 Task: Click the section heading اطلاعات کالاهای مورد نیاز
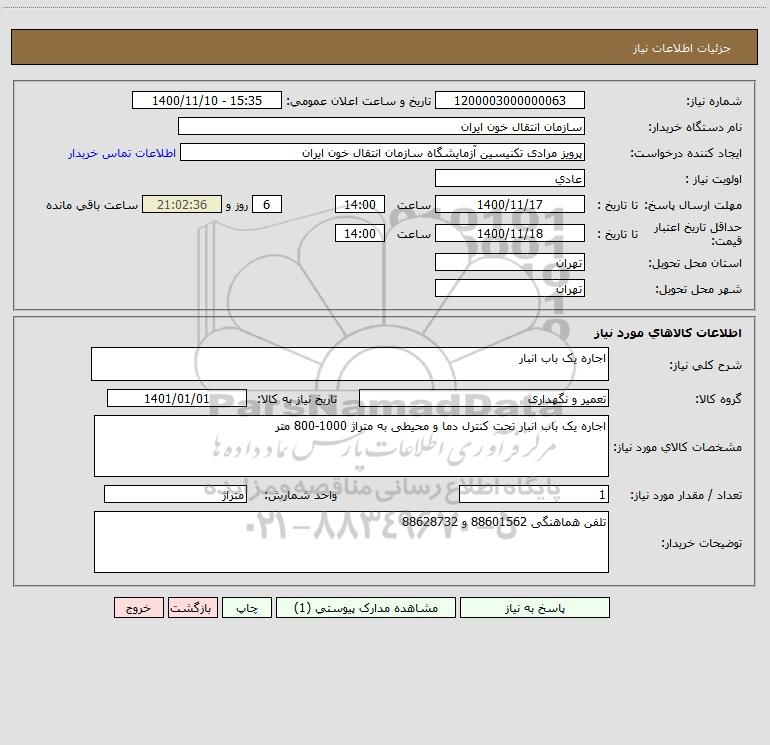(x=668, y=333)
